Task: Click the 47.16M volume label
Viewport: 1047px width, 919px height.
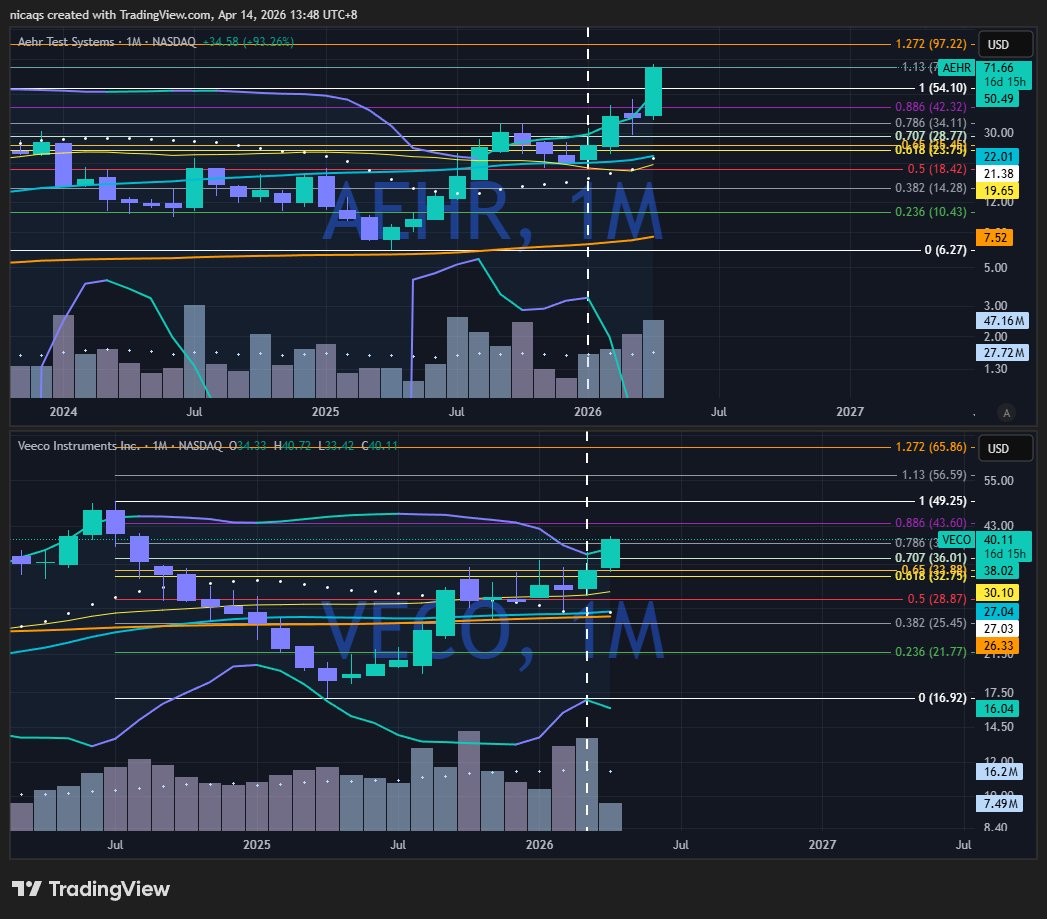Action: (x=1004, y=321)
